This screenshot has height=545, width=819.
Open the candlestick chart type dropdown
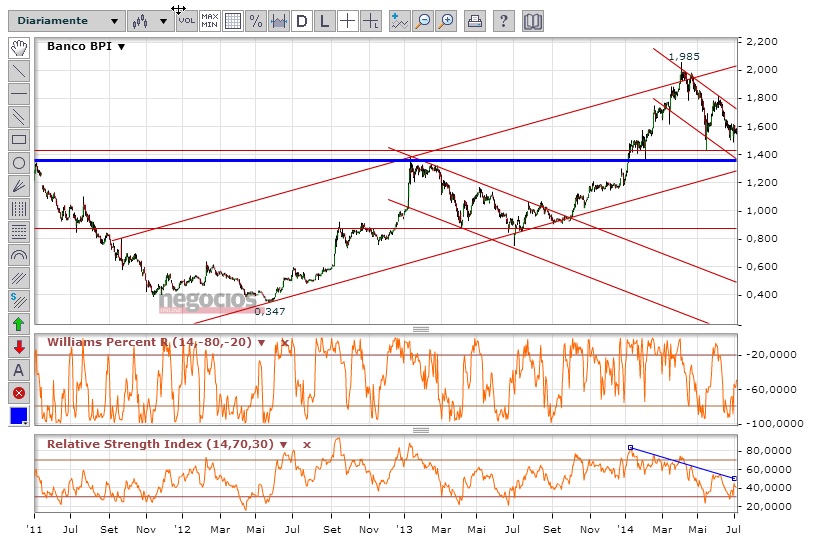pos(150,21)
